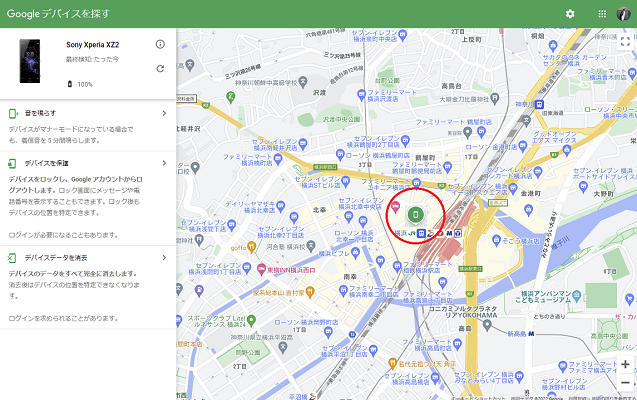The height and width of the screenshot is (400, 637).
Task: Open the settings gear in header
Action: pos(570,14)
